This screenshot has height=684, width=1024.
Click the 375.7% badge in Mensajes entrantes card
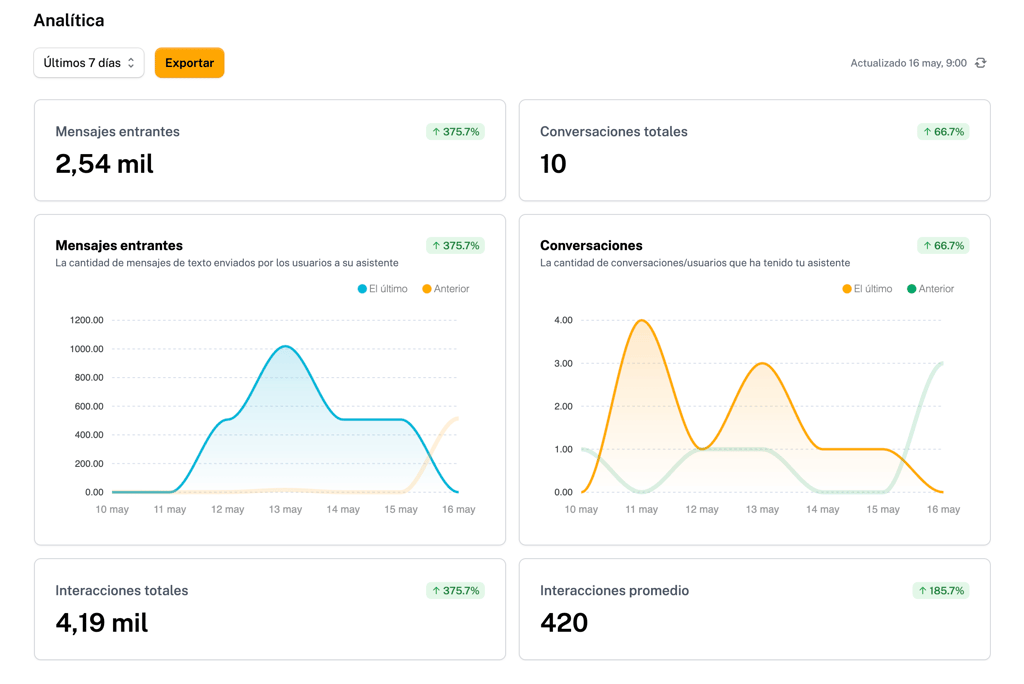(455, 132)
